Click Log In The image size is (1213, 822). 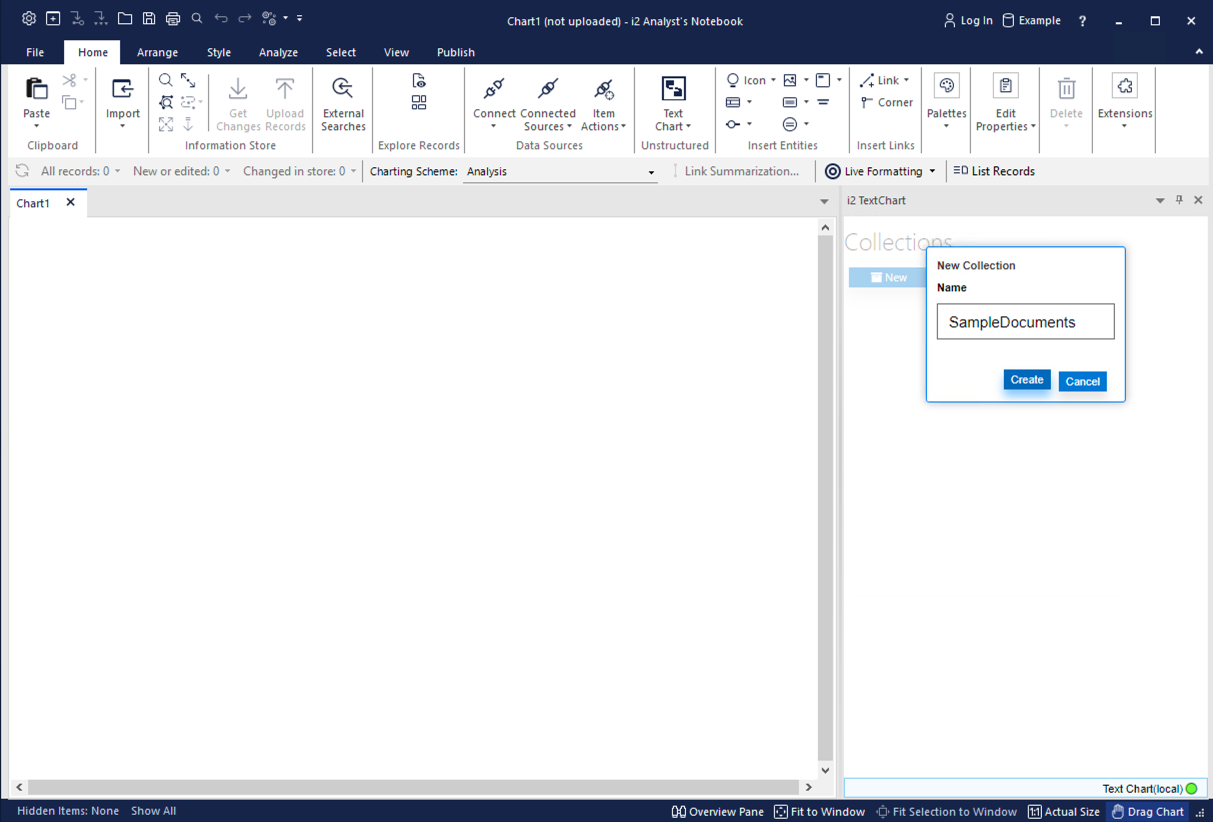tap(968, 20)
